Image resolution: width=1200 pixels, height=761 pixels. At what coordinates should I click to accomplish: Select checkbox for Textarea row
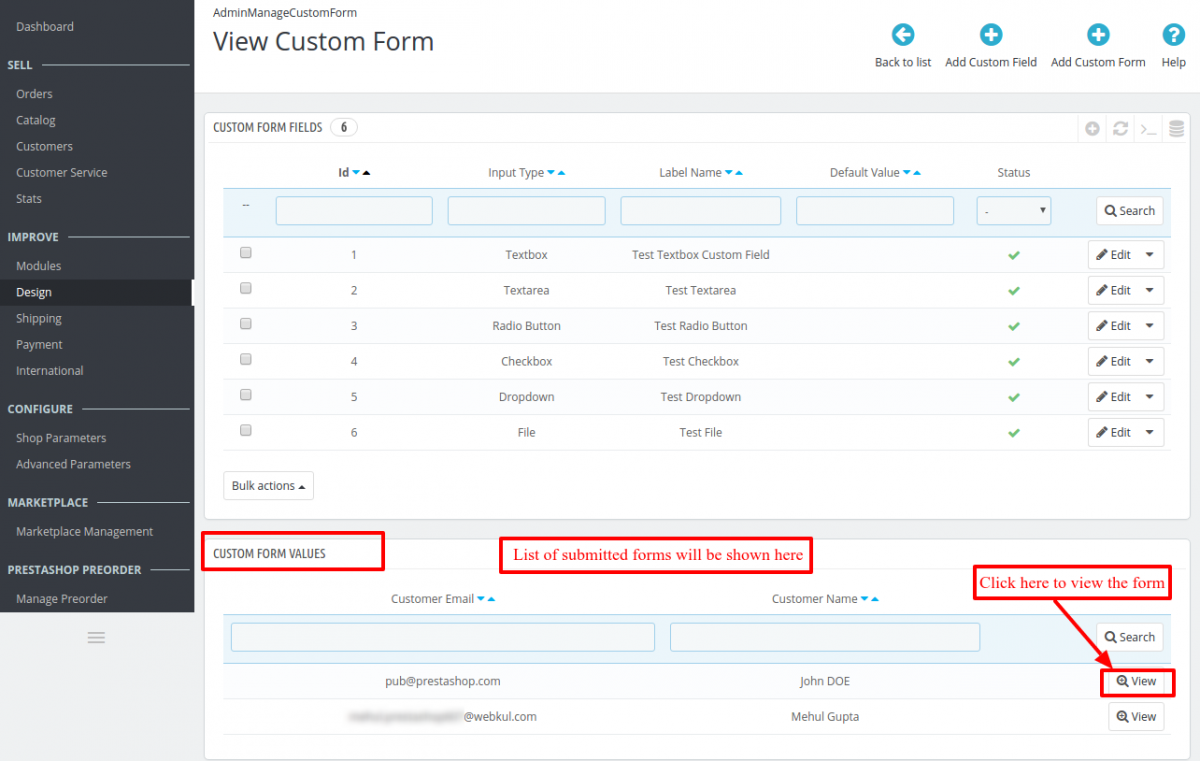pyautogui.click(x=246, y=288)
